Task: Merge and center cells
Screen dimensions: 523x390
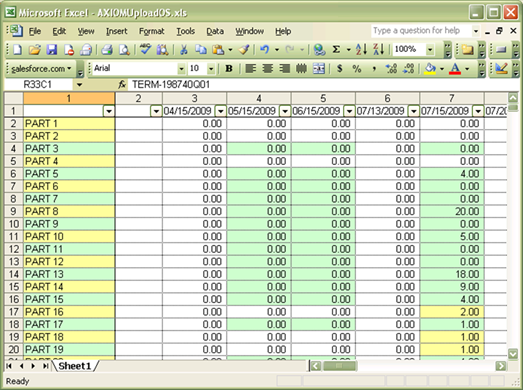Action: point(319,69)
